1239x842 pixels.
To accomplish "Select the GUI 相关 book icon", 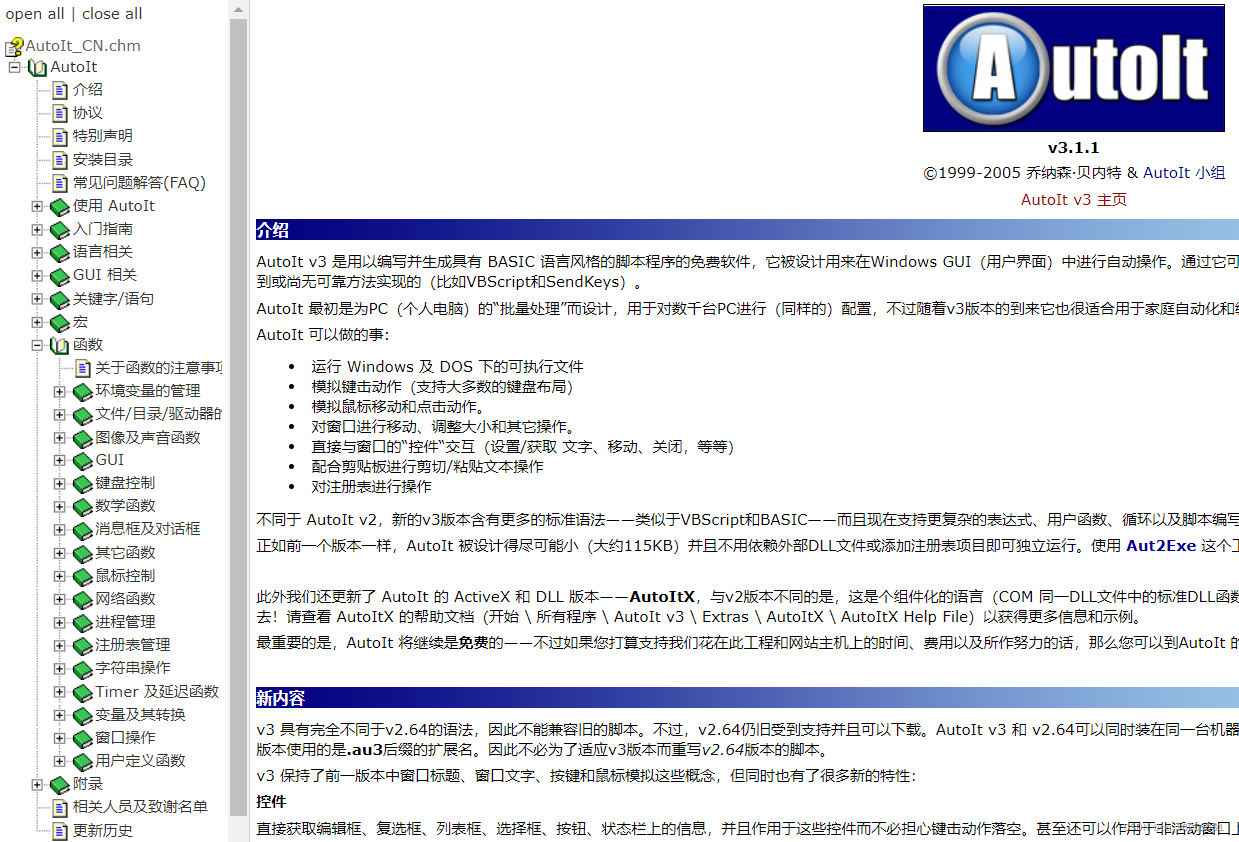I will pyautogui.click(x=60, y=275).
